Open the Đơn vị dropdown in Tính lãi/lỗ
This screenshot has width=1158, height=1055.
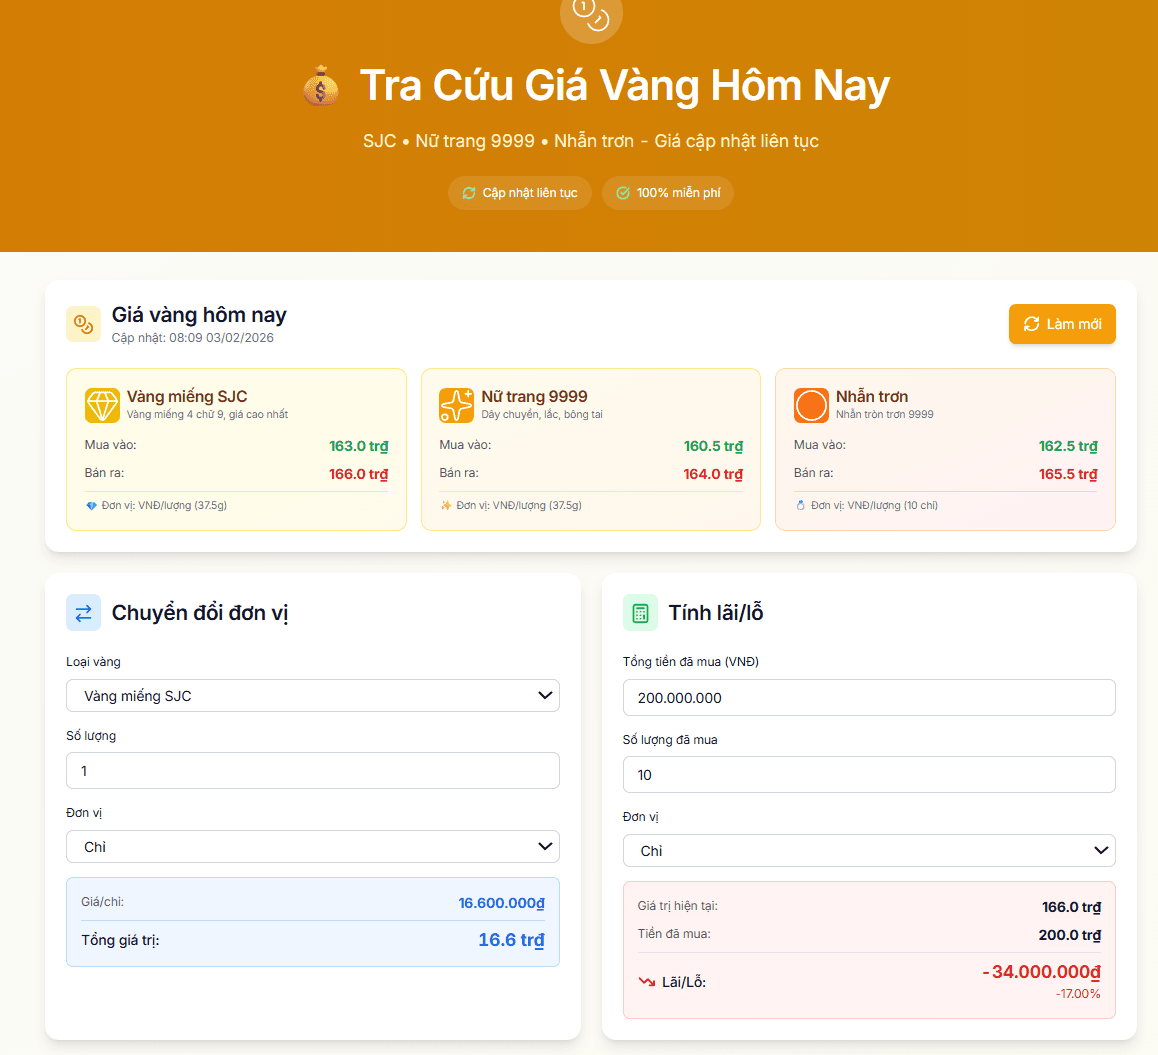pos(869,850)
